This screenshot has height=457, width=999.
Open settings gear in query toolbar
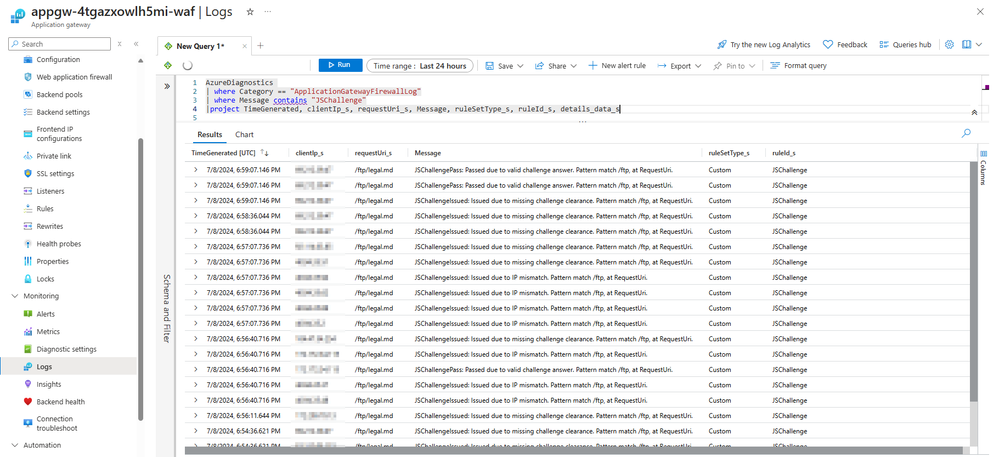tap(949, 45)
